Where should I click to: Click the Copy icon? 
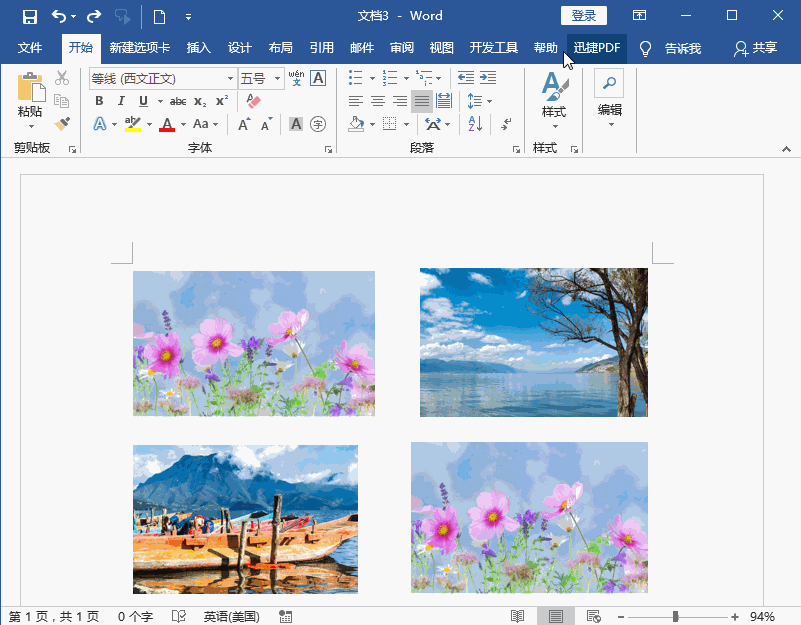tap(62, 101)
